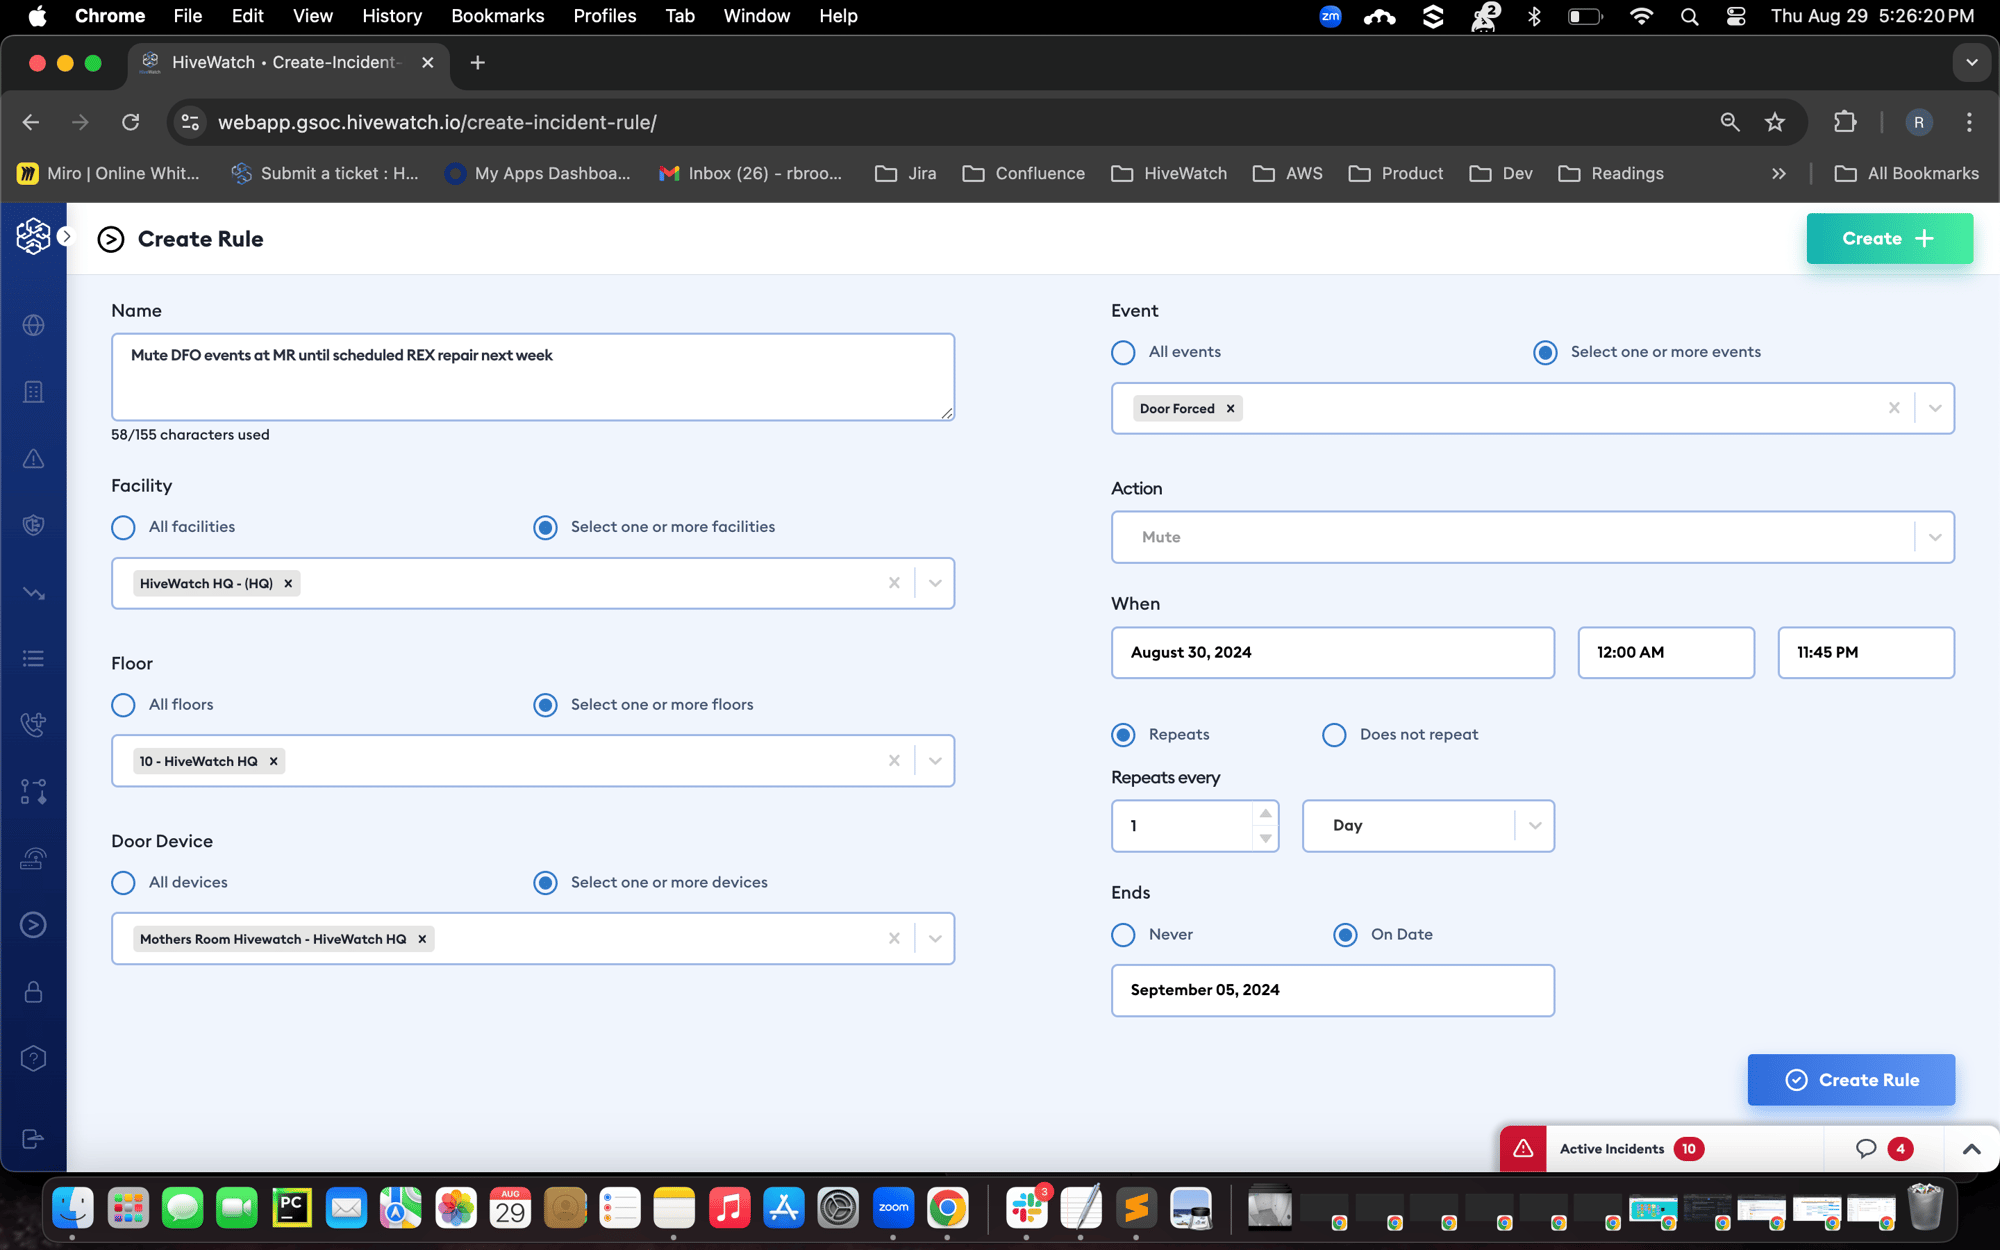Clear all selections in Door Device field

coord(894,938)
